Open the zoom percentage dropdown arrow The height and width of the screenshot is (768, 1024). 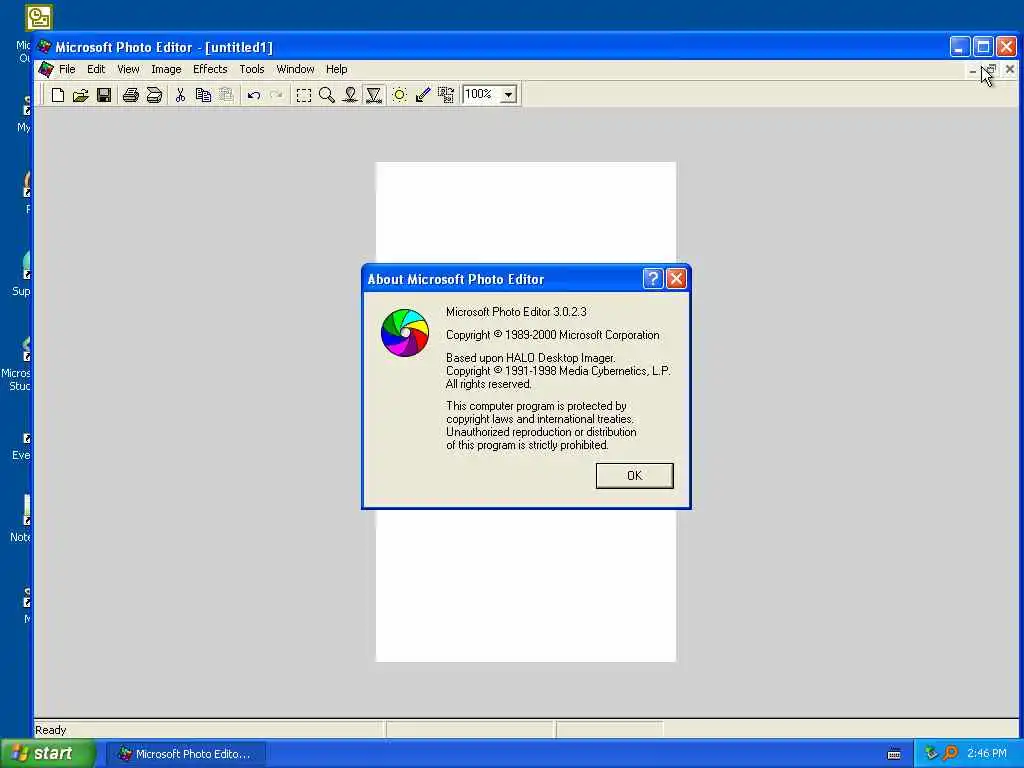[509, 95]
